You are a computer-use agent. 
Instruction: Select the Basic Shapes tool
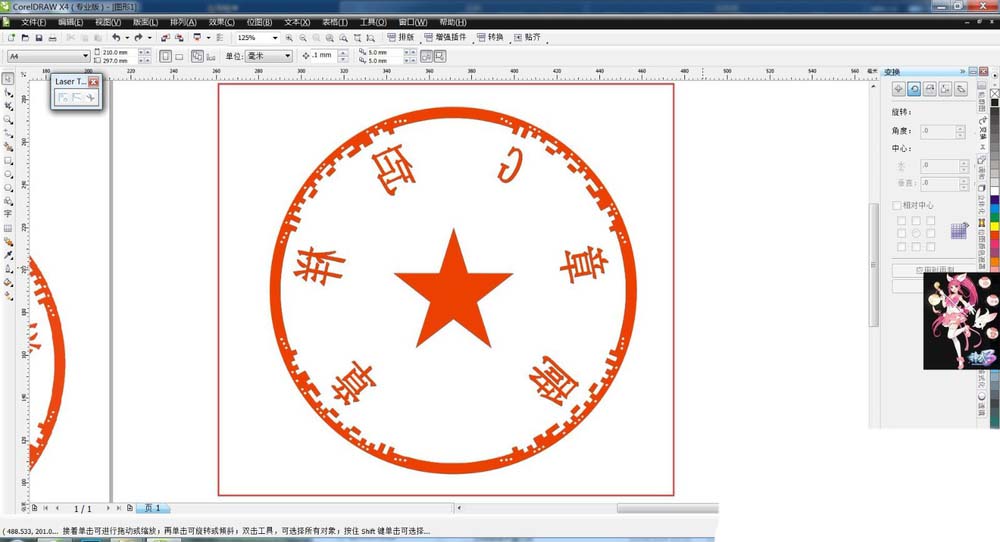[x=8, y=201]
